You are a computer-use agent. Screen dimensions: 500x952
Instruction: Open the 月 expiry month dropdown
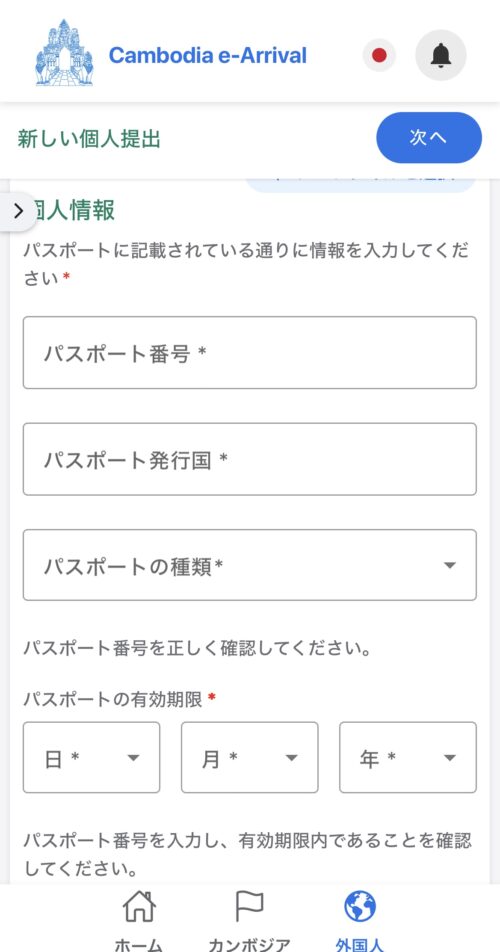tap(249, 758)
